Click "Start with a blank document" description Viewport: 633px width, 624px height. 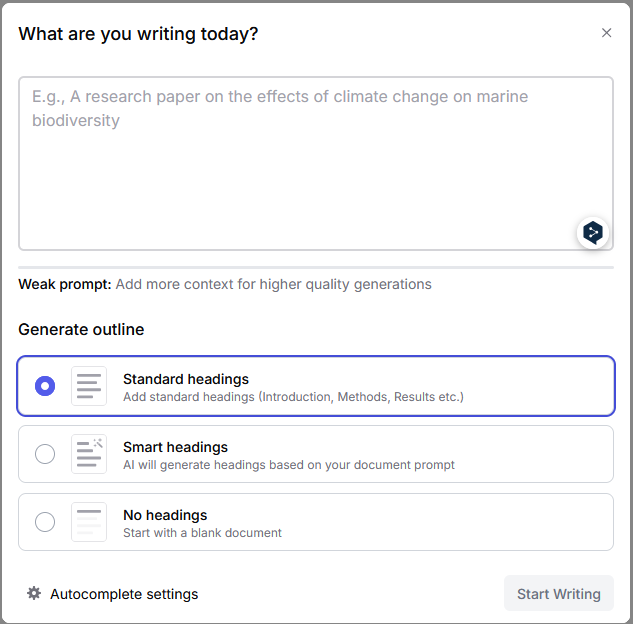coord(202,533)
